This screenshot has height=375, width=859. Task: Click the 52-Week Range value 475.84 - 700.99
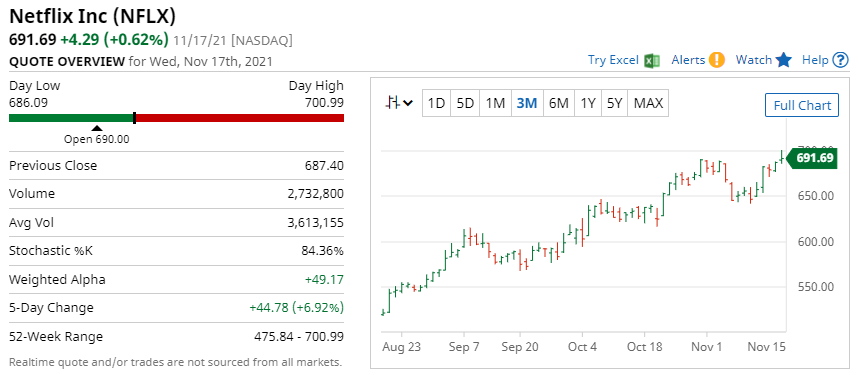[x=299, y=336]
